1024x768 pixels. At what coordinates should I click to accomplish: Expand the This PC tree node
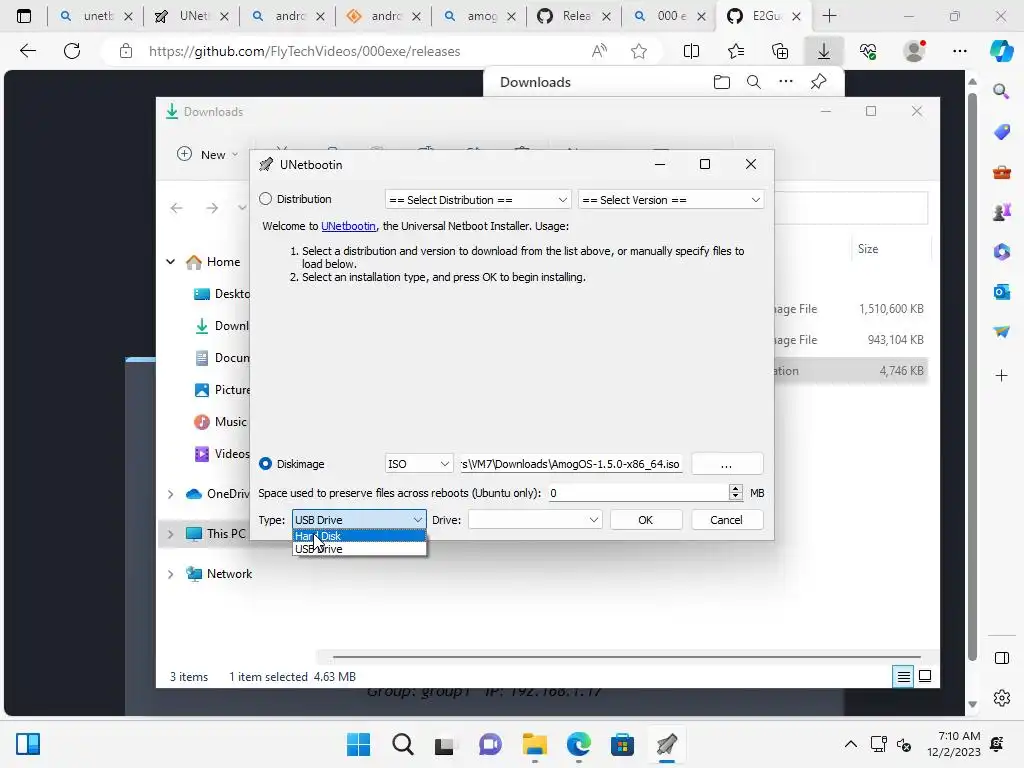170,534
